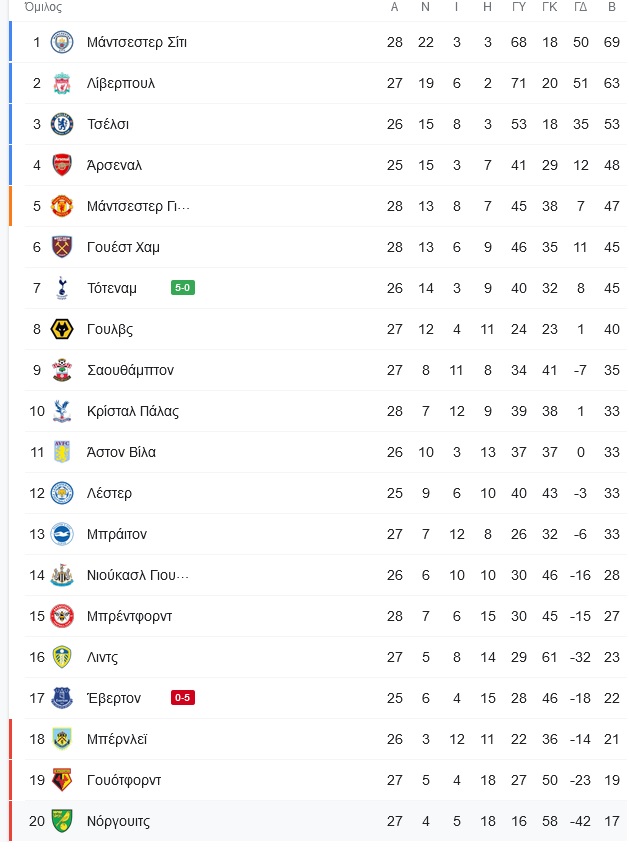Click the Manchester City crest icon
This screenshot has width=629, height=850.
[x=62, y=42]
